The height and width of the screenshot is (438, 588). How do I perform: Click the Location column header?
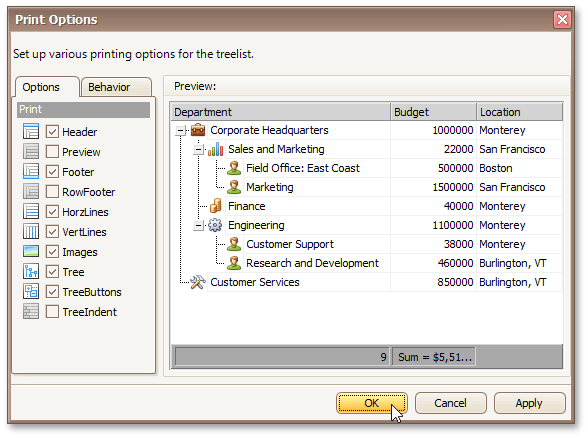coord(519,112)
